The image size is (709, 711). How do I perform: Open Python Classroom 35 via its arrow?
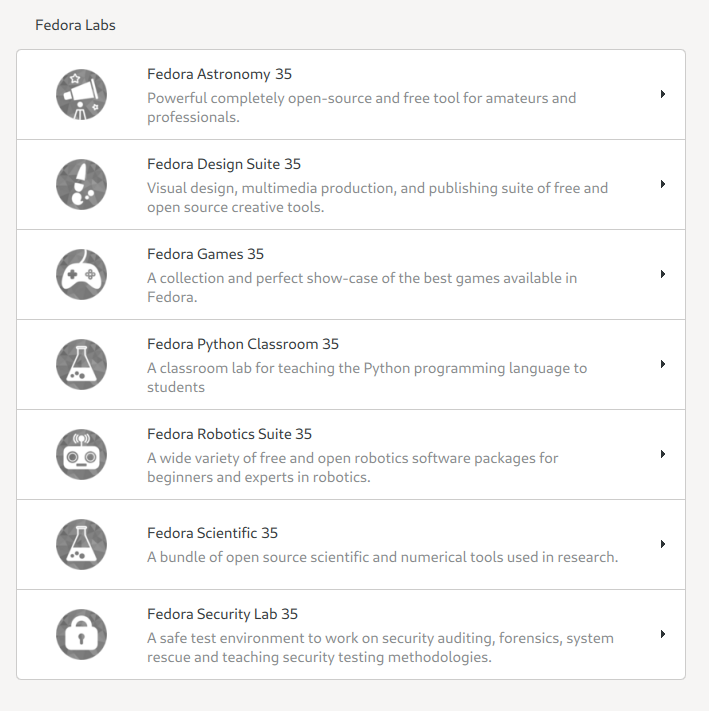(x=663, y=364)
